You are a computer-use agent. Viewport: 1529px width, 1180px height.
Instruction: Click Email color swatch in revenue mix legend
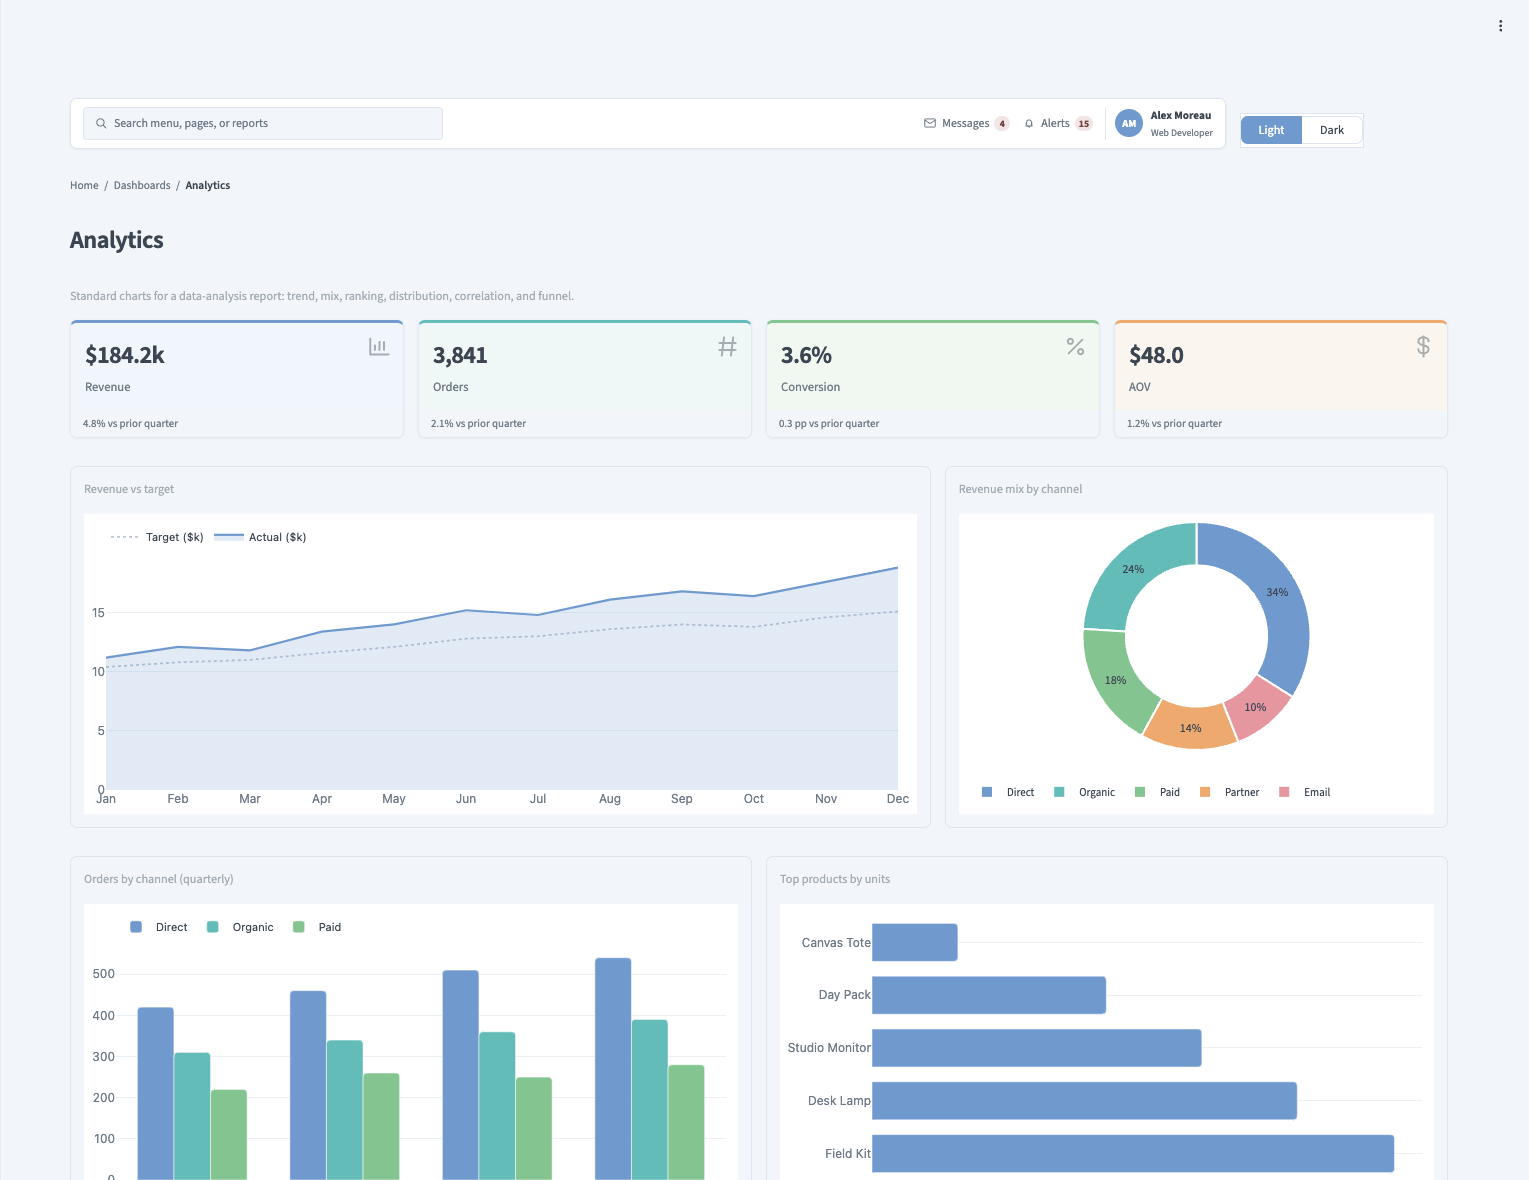click(x=1284, y=792)
